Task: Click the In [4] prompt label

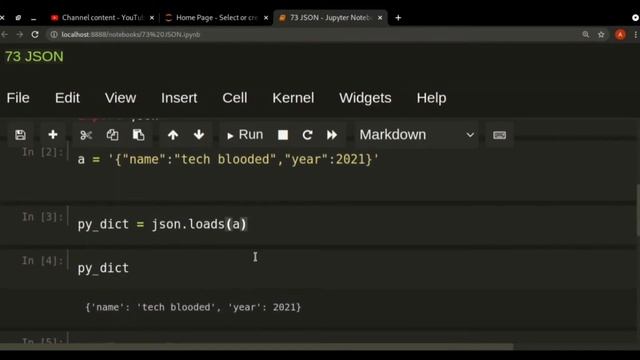Action: [x=42, y=260]
